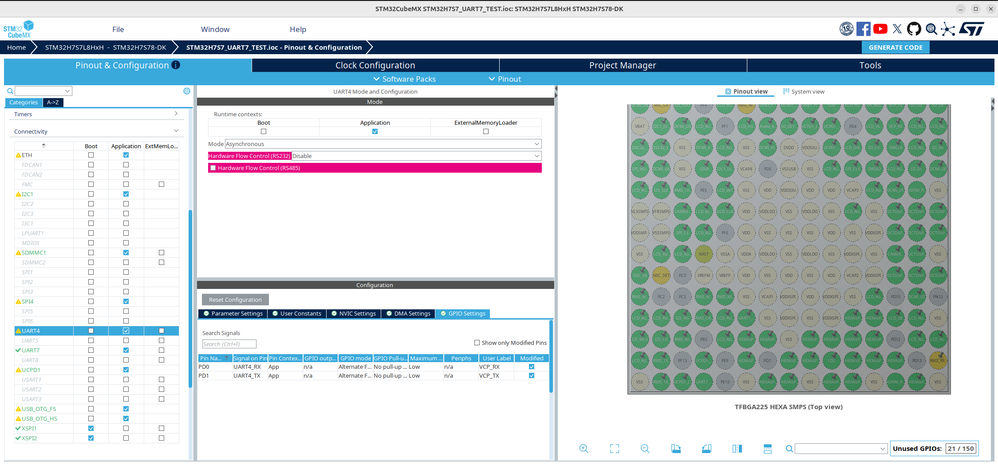Open the YouTube icon in header

point(881,29)
